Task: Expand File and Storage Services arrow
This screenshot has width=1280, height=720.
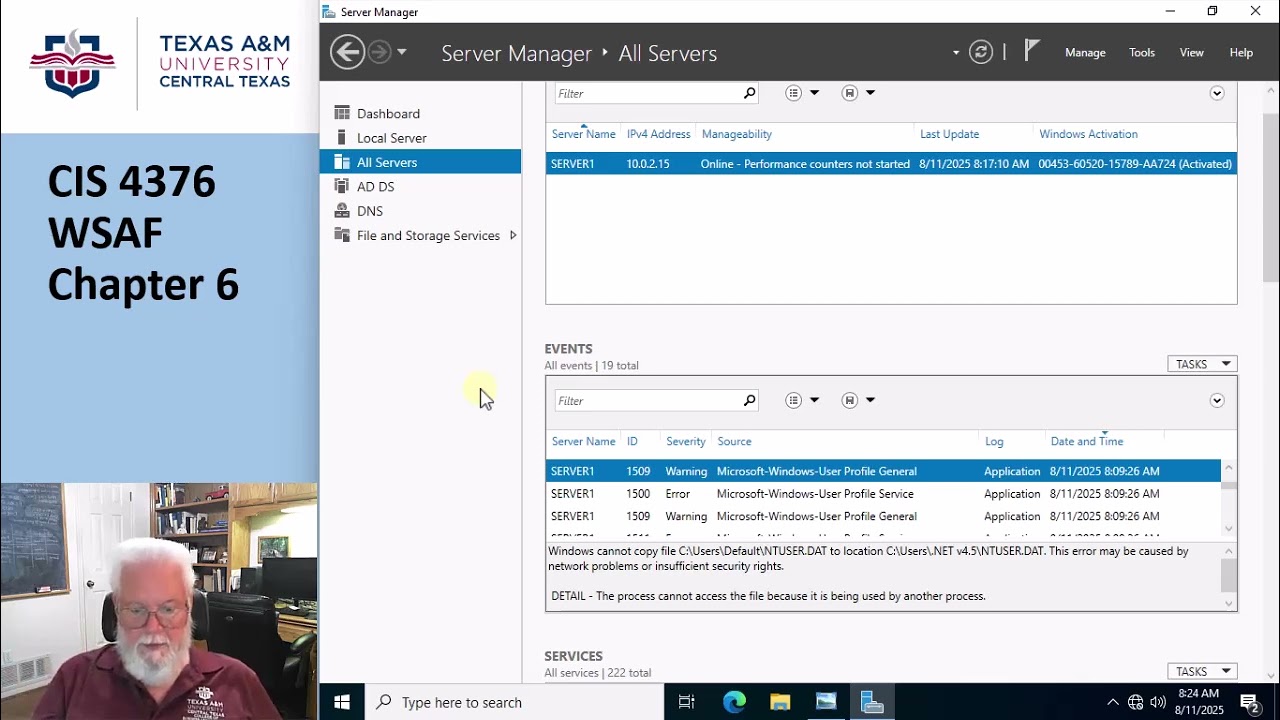Action: point(513,235)
